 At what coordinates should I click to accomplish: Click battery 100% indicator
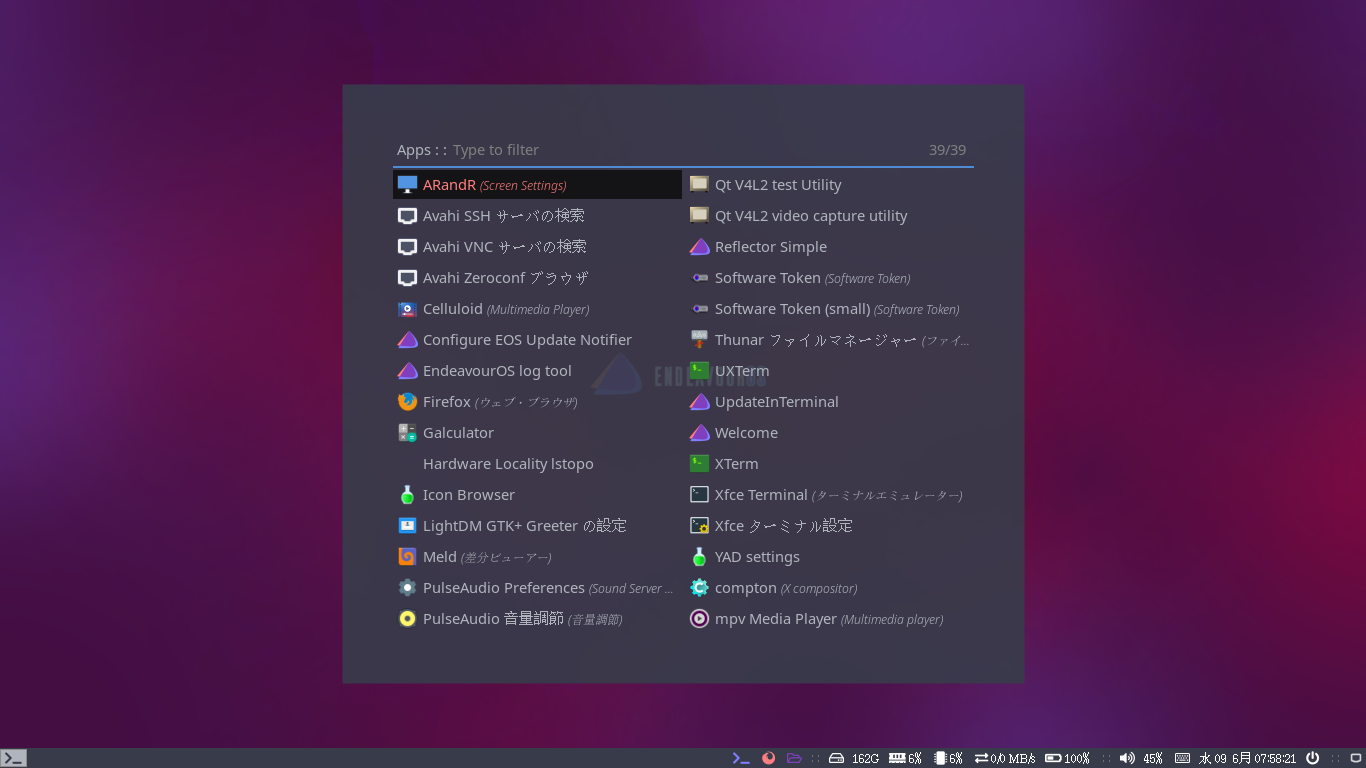[1067, 759]
